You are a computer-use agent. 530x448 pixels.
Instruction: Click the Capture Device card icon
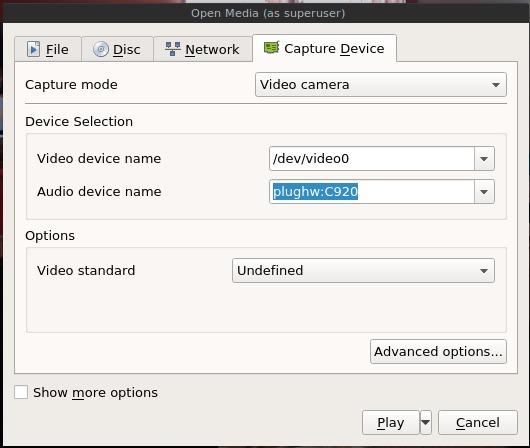(271, 48)
